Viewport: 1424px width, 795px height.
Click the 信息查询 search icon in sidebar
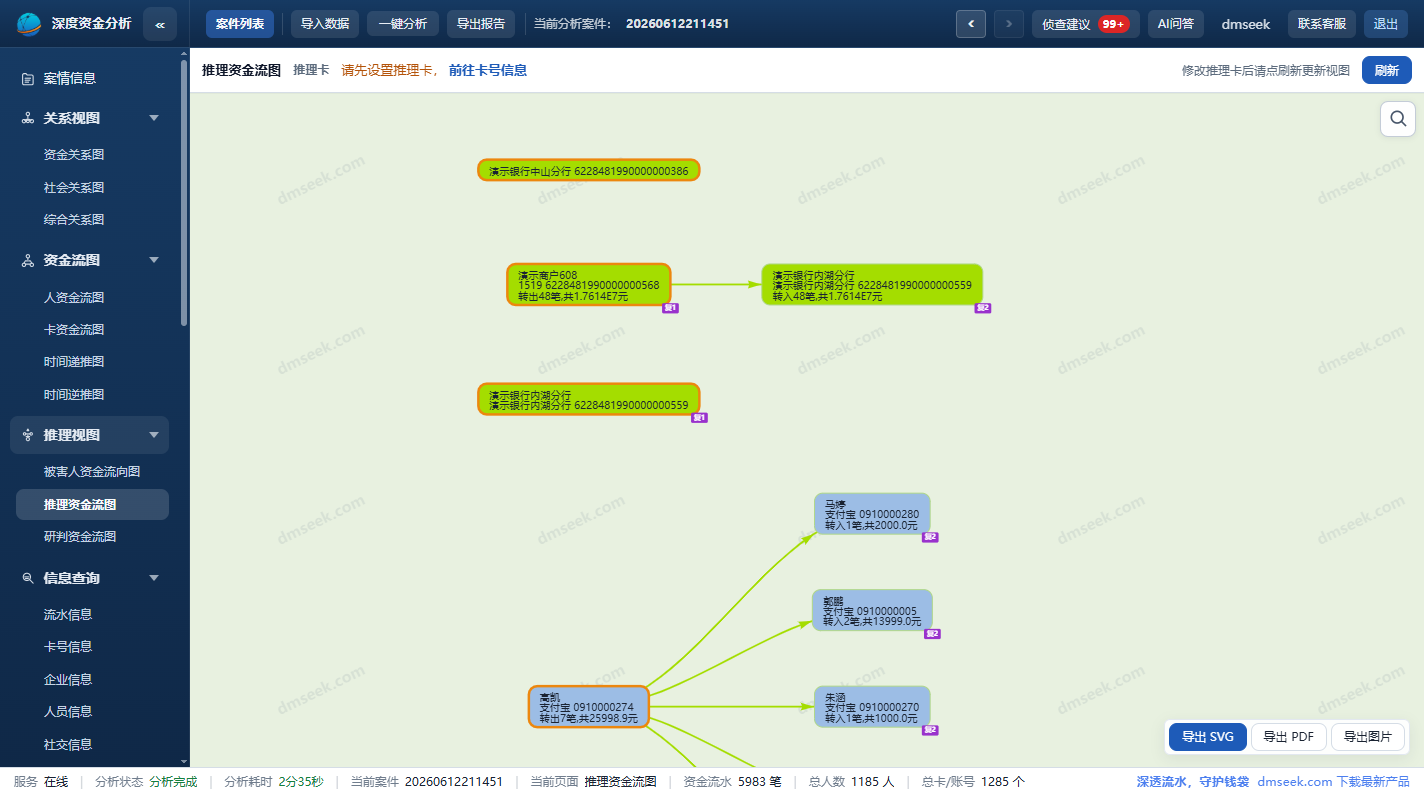pos(28,578)
